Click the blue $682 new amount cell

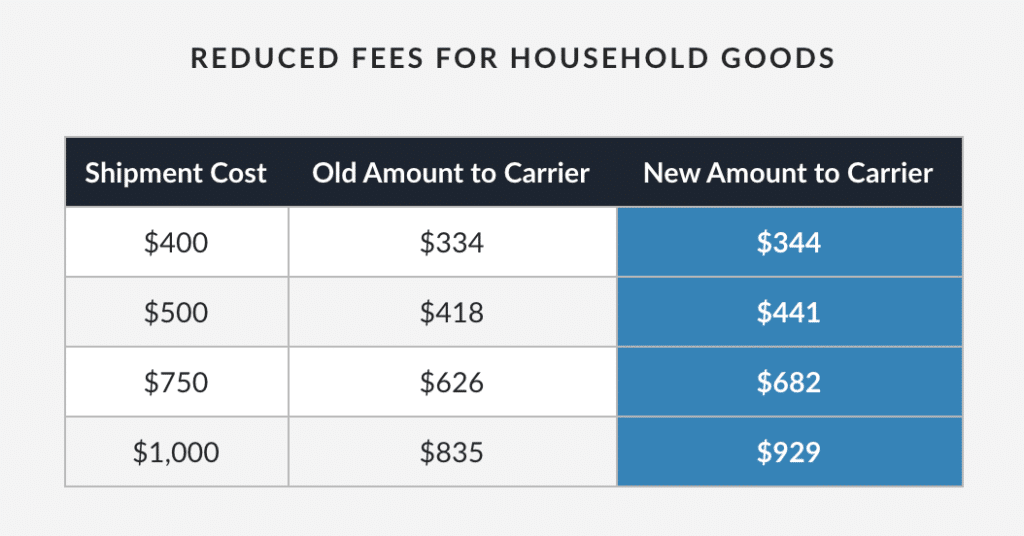pyautogui.click(x=788, y=382)
